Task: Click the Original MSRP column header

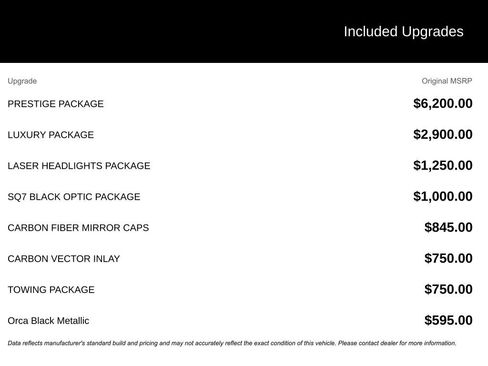Action: pyautogui.click(x=447, y=81)
